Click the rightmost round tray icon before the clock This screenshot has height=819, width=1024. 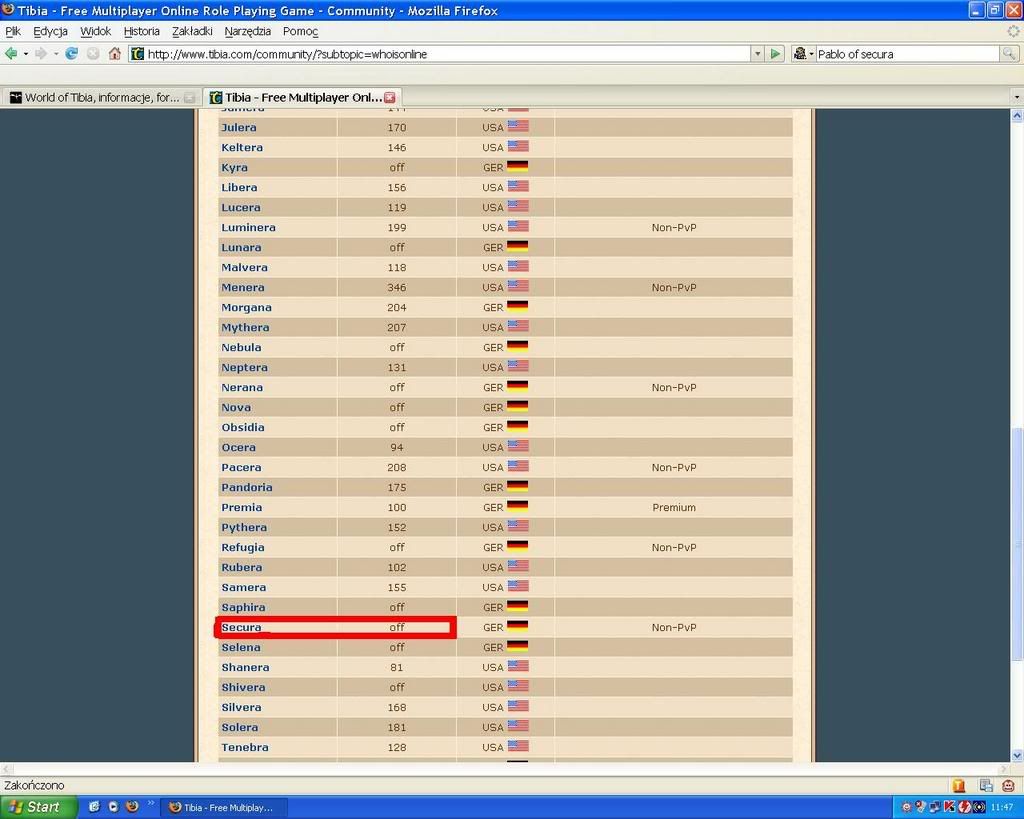pyautogui.click(x=979, y=807)
